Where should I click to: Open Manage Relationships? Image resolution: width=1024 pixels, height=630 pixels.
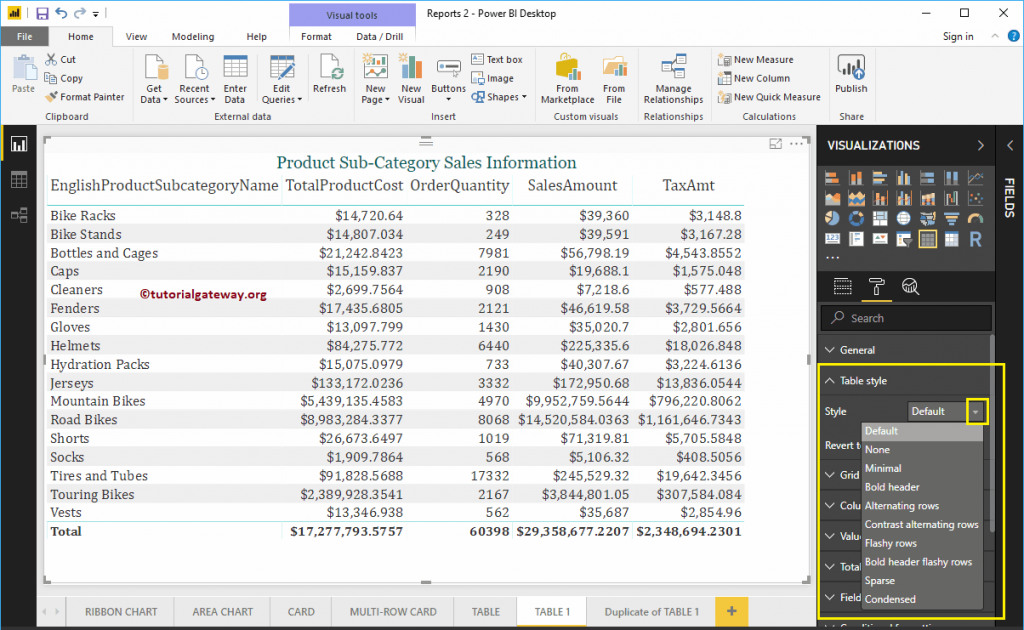point(674,80)
